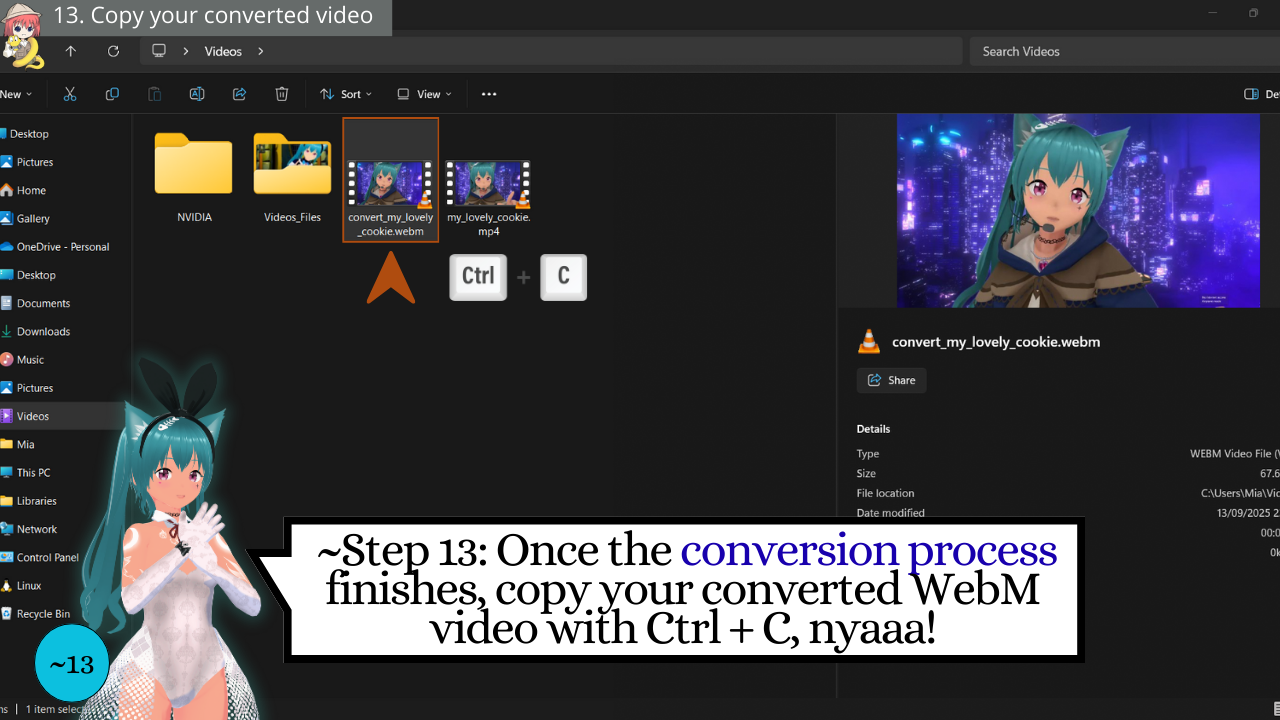Click the Delete trash icon
The height and width of the screenshot is (720, 1280).
click(282, 94)
